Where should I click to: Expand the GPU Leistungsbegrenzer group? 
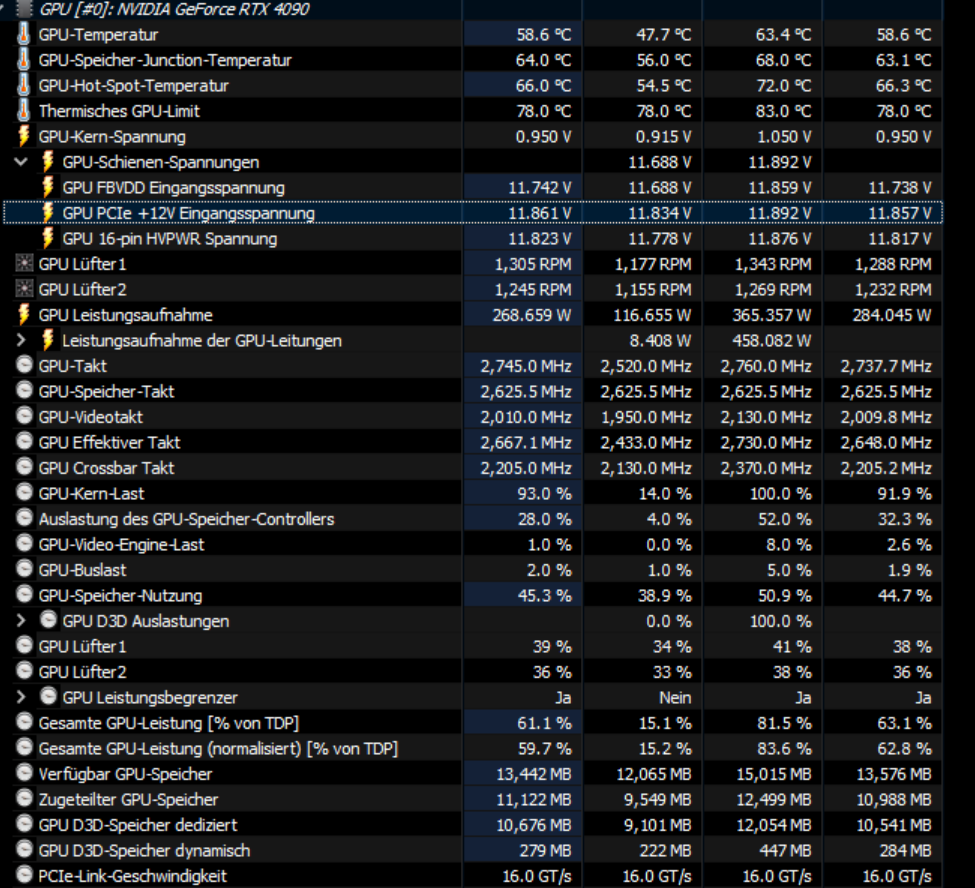(x=21, y=697)
